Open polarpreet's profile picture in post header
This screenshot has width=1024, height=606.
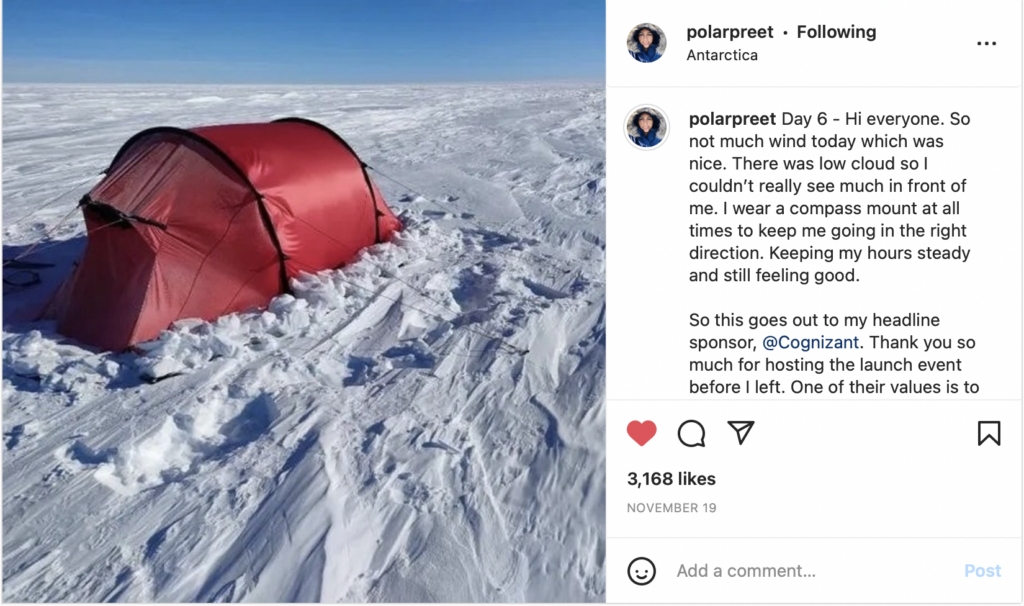(647, 42)
